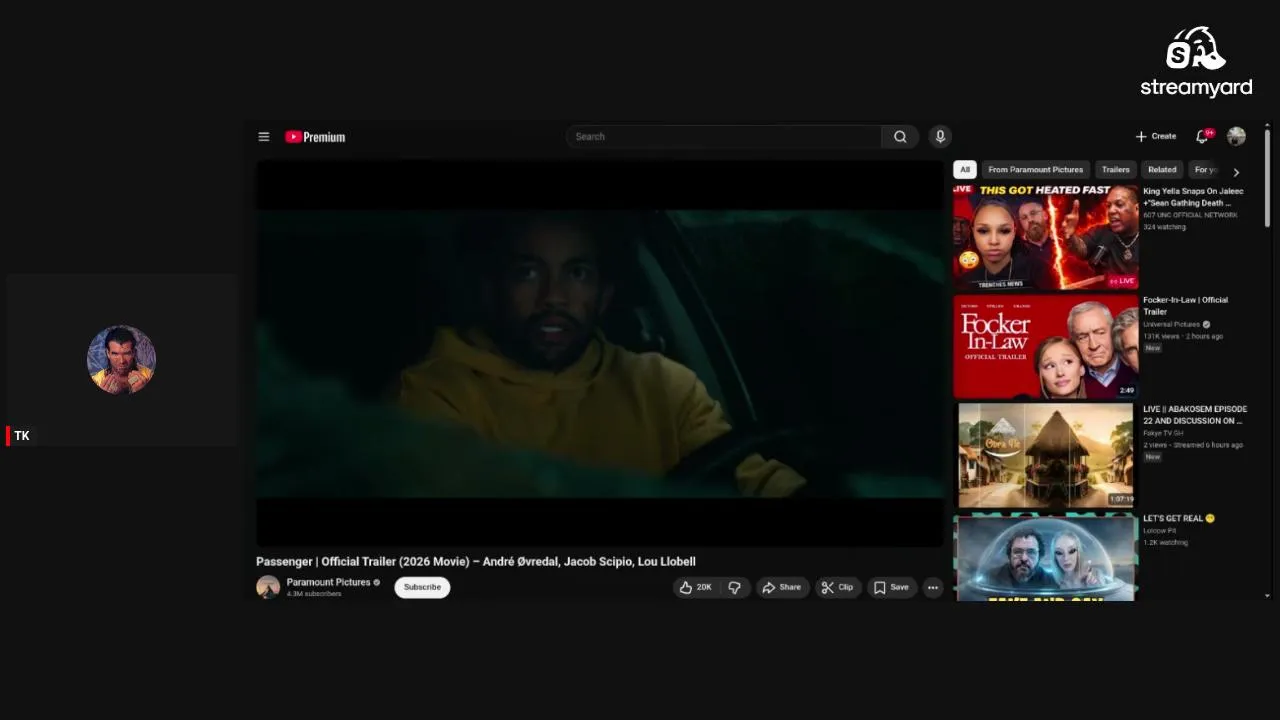Click the TK participant avatar

coord(121,360)
